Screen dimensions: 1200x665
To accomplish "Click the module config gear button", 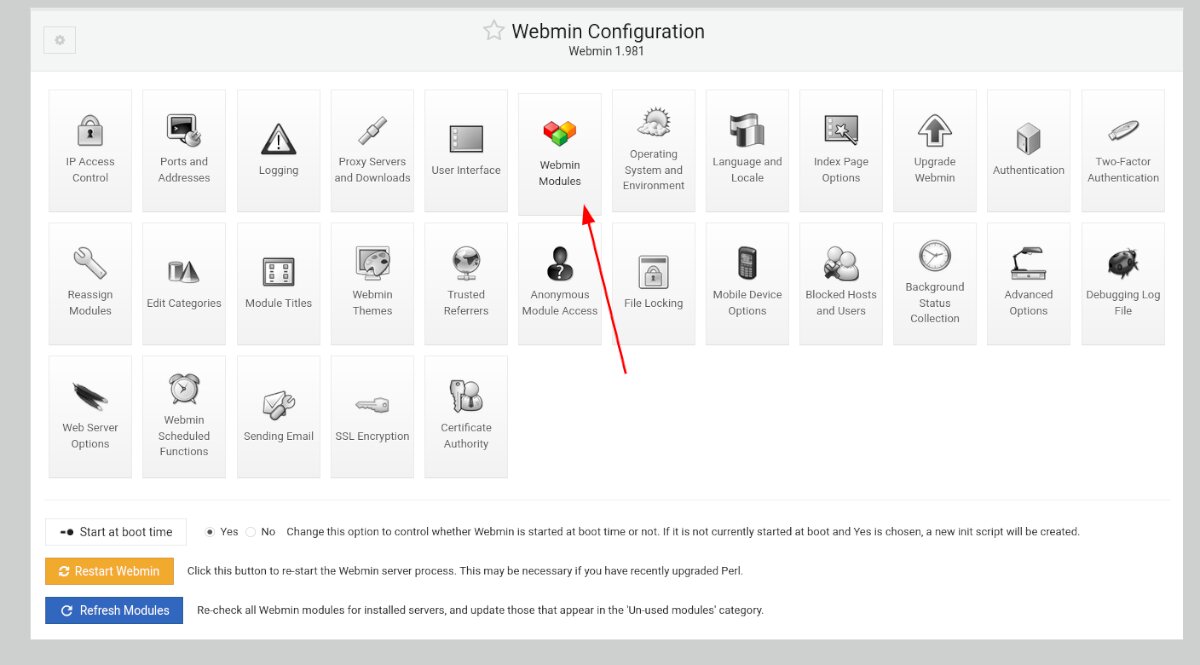I will coord(60,40).
